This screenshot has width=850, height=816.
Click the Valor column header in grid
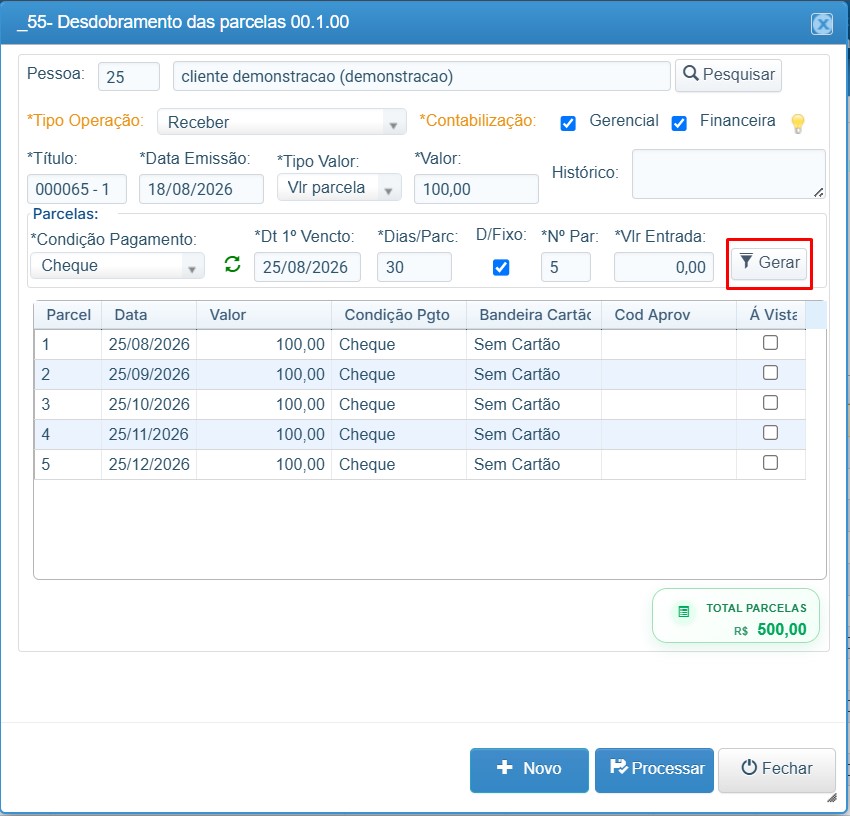[x=264, y=315]
